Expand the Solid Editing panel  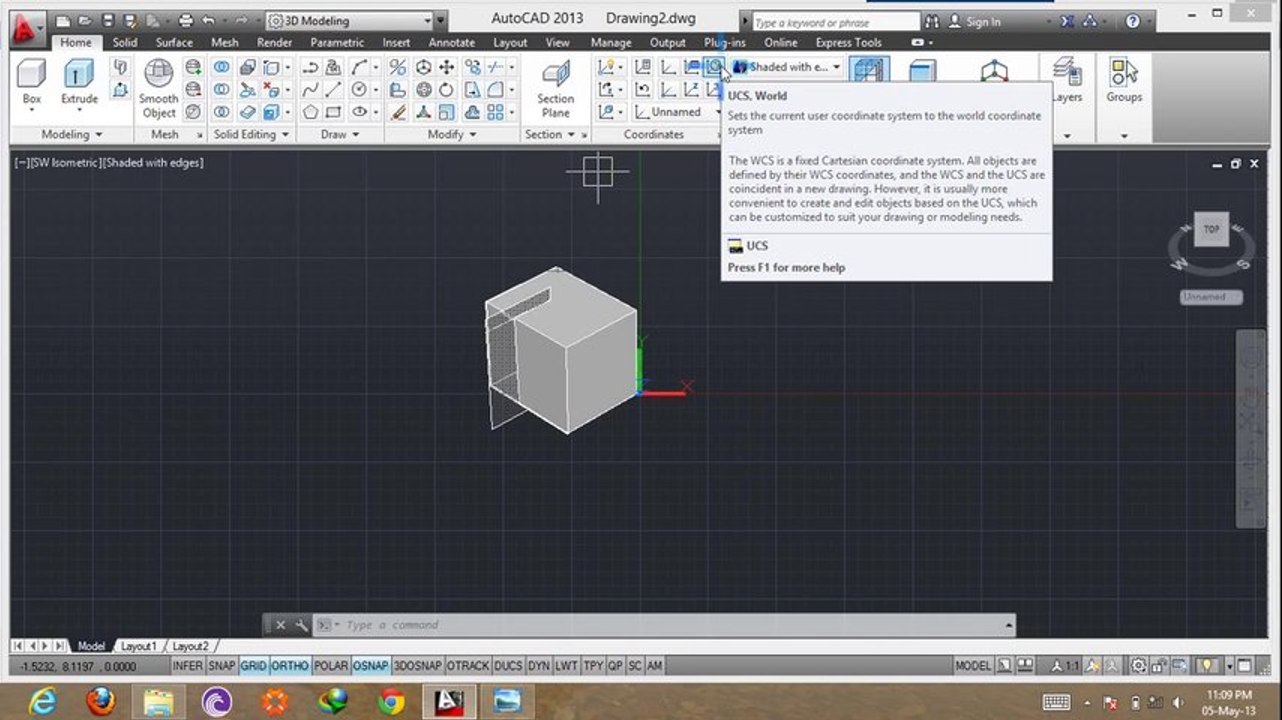pyautogui.click(x=250, y=134)
